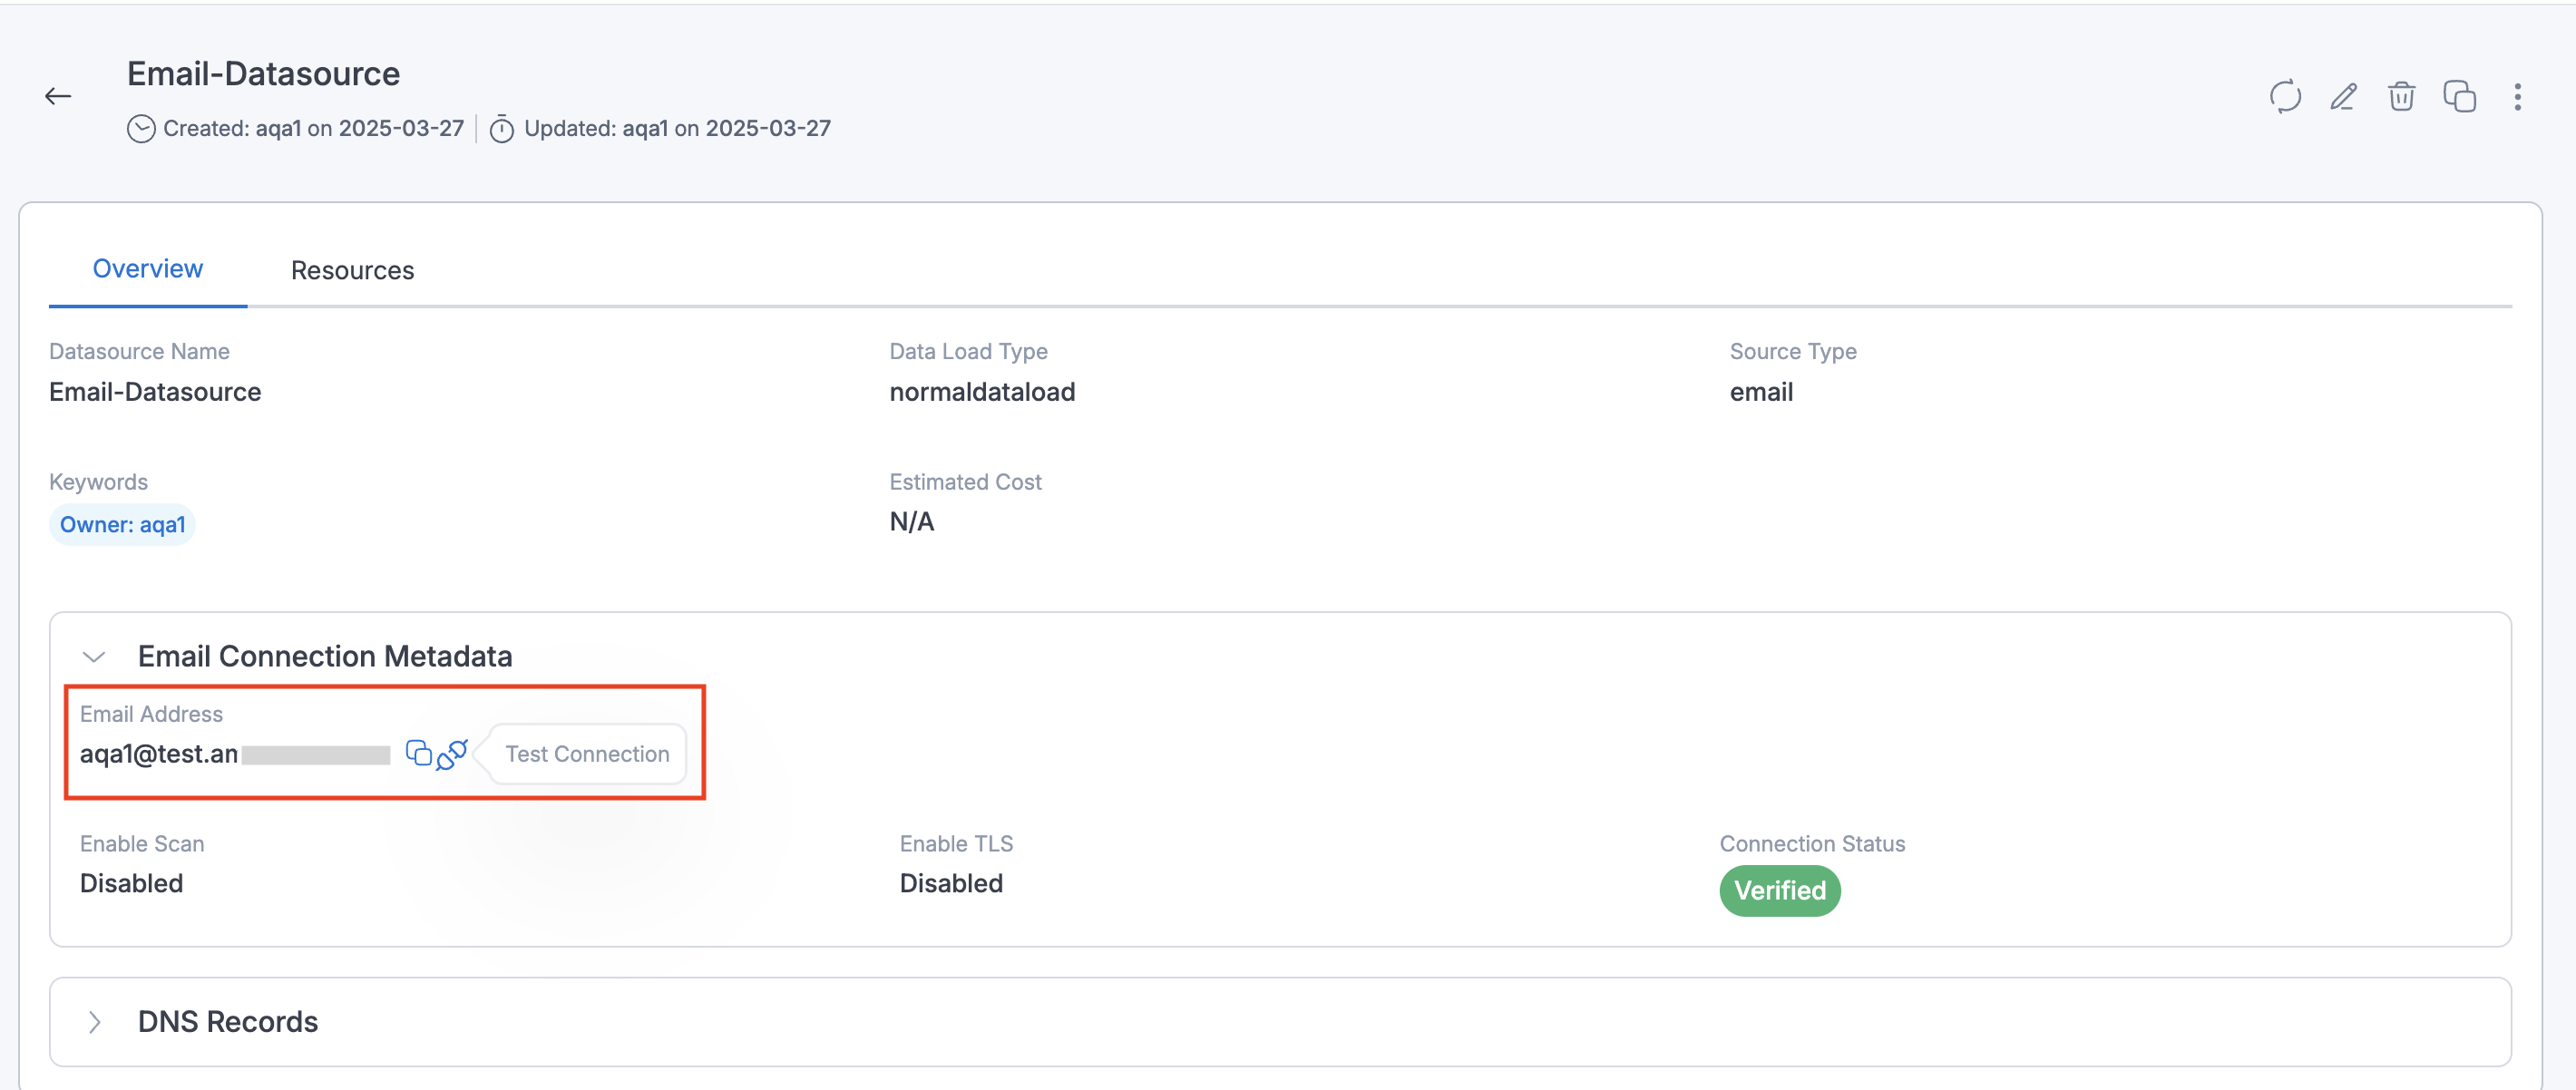The height and width of the screenshot is (1090, 2576).
Task: Switch to the Resources tab
Action: (x=352, y=270)
